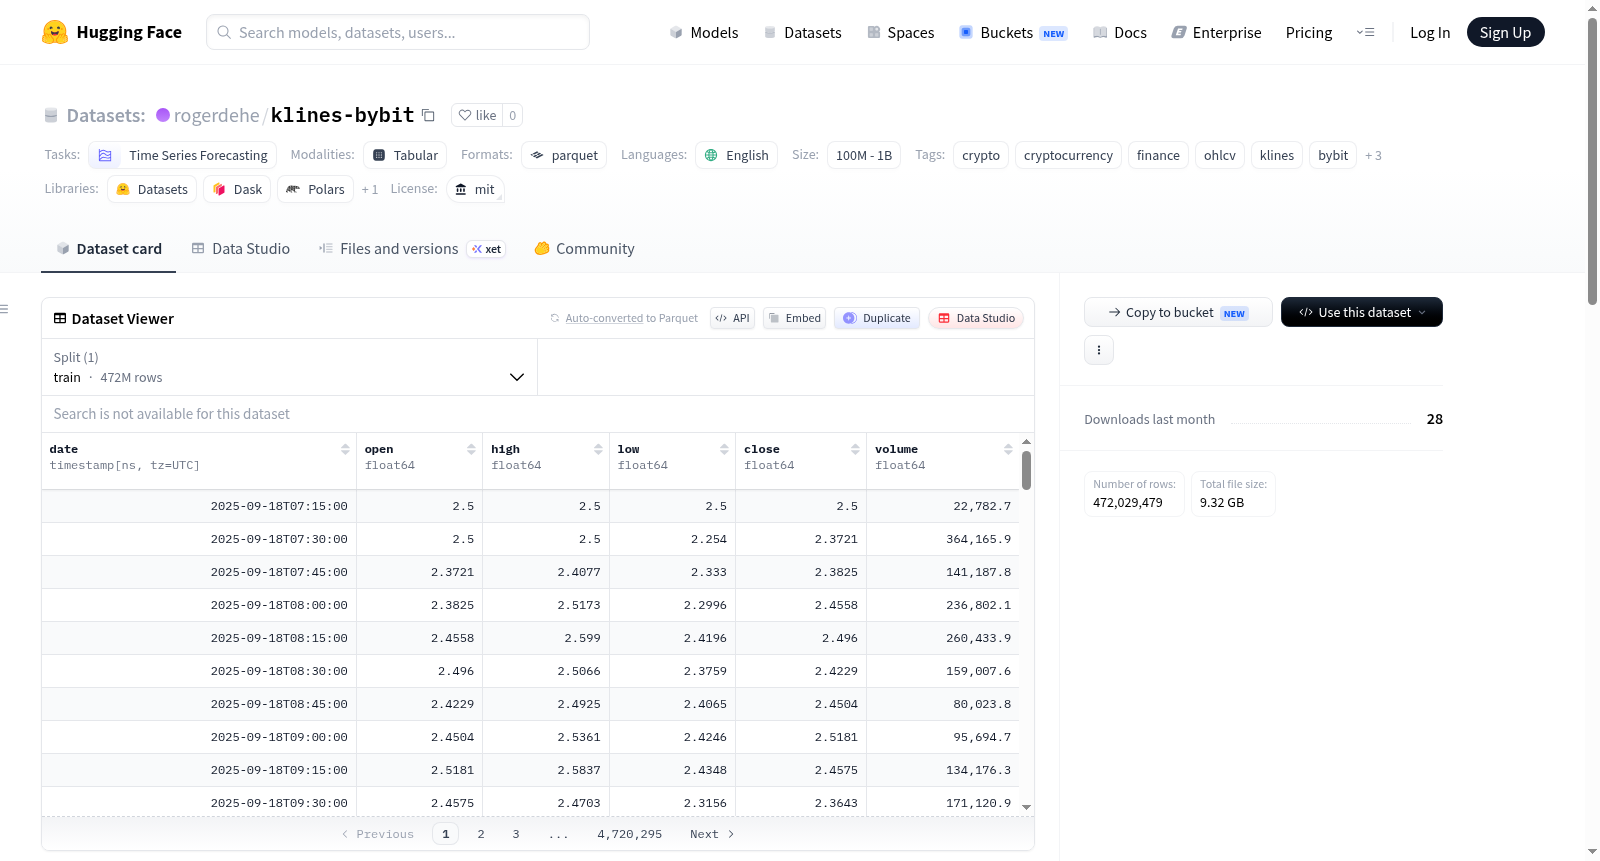The width and height of the screenshot is (1600, 861).
Task: Click the Hugging Face logo icon
Action: (x=55, y=32)
